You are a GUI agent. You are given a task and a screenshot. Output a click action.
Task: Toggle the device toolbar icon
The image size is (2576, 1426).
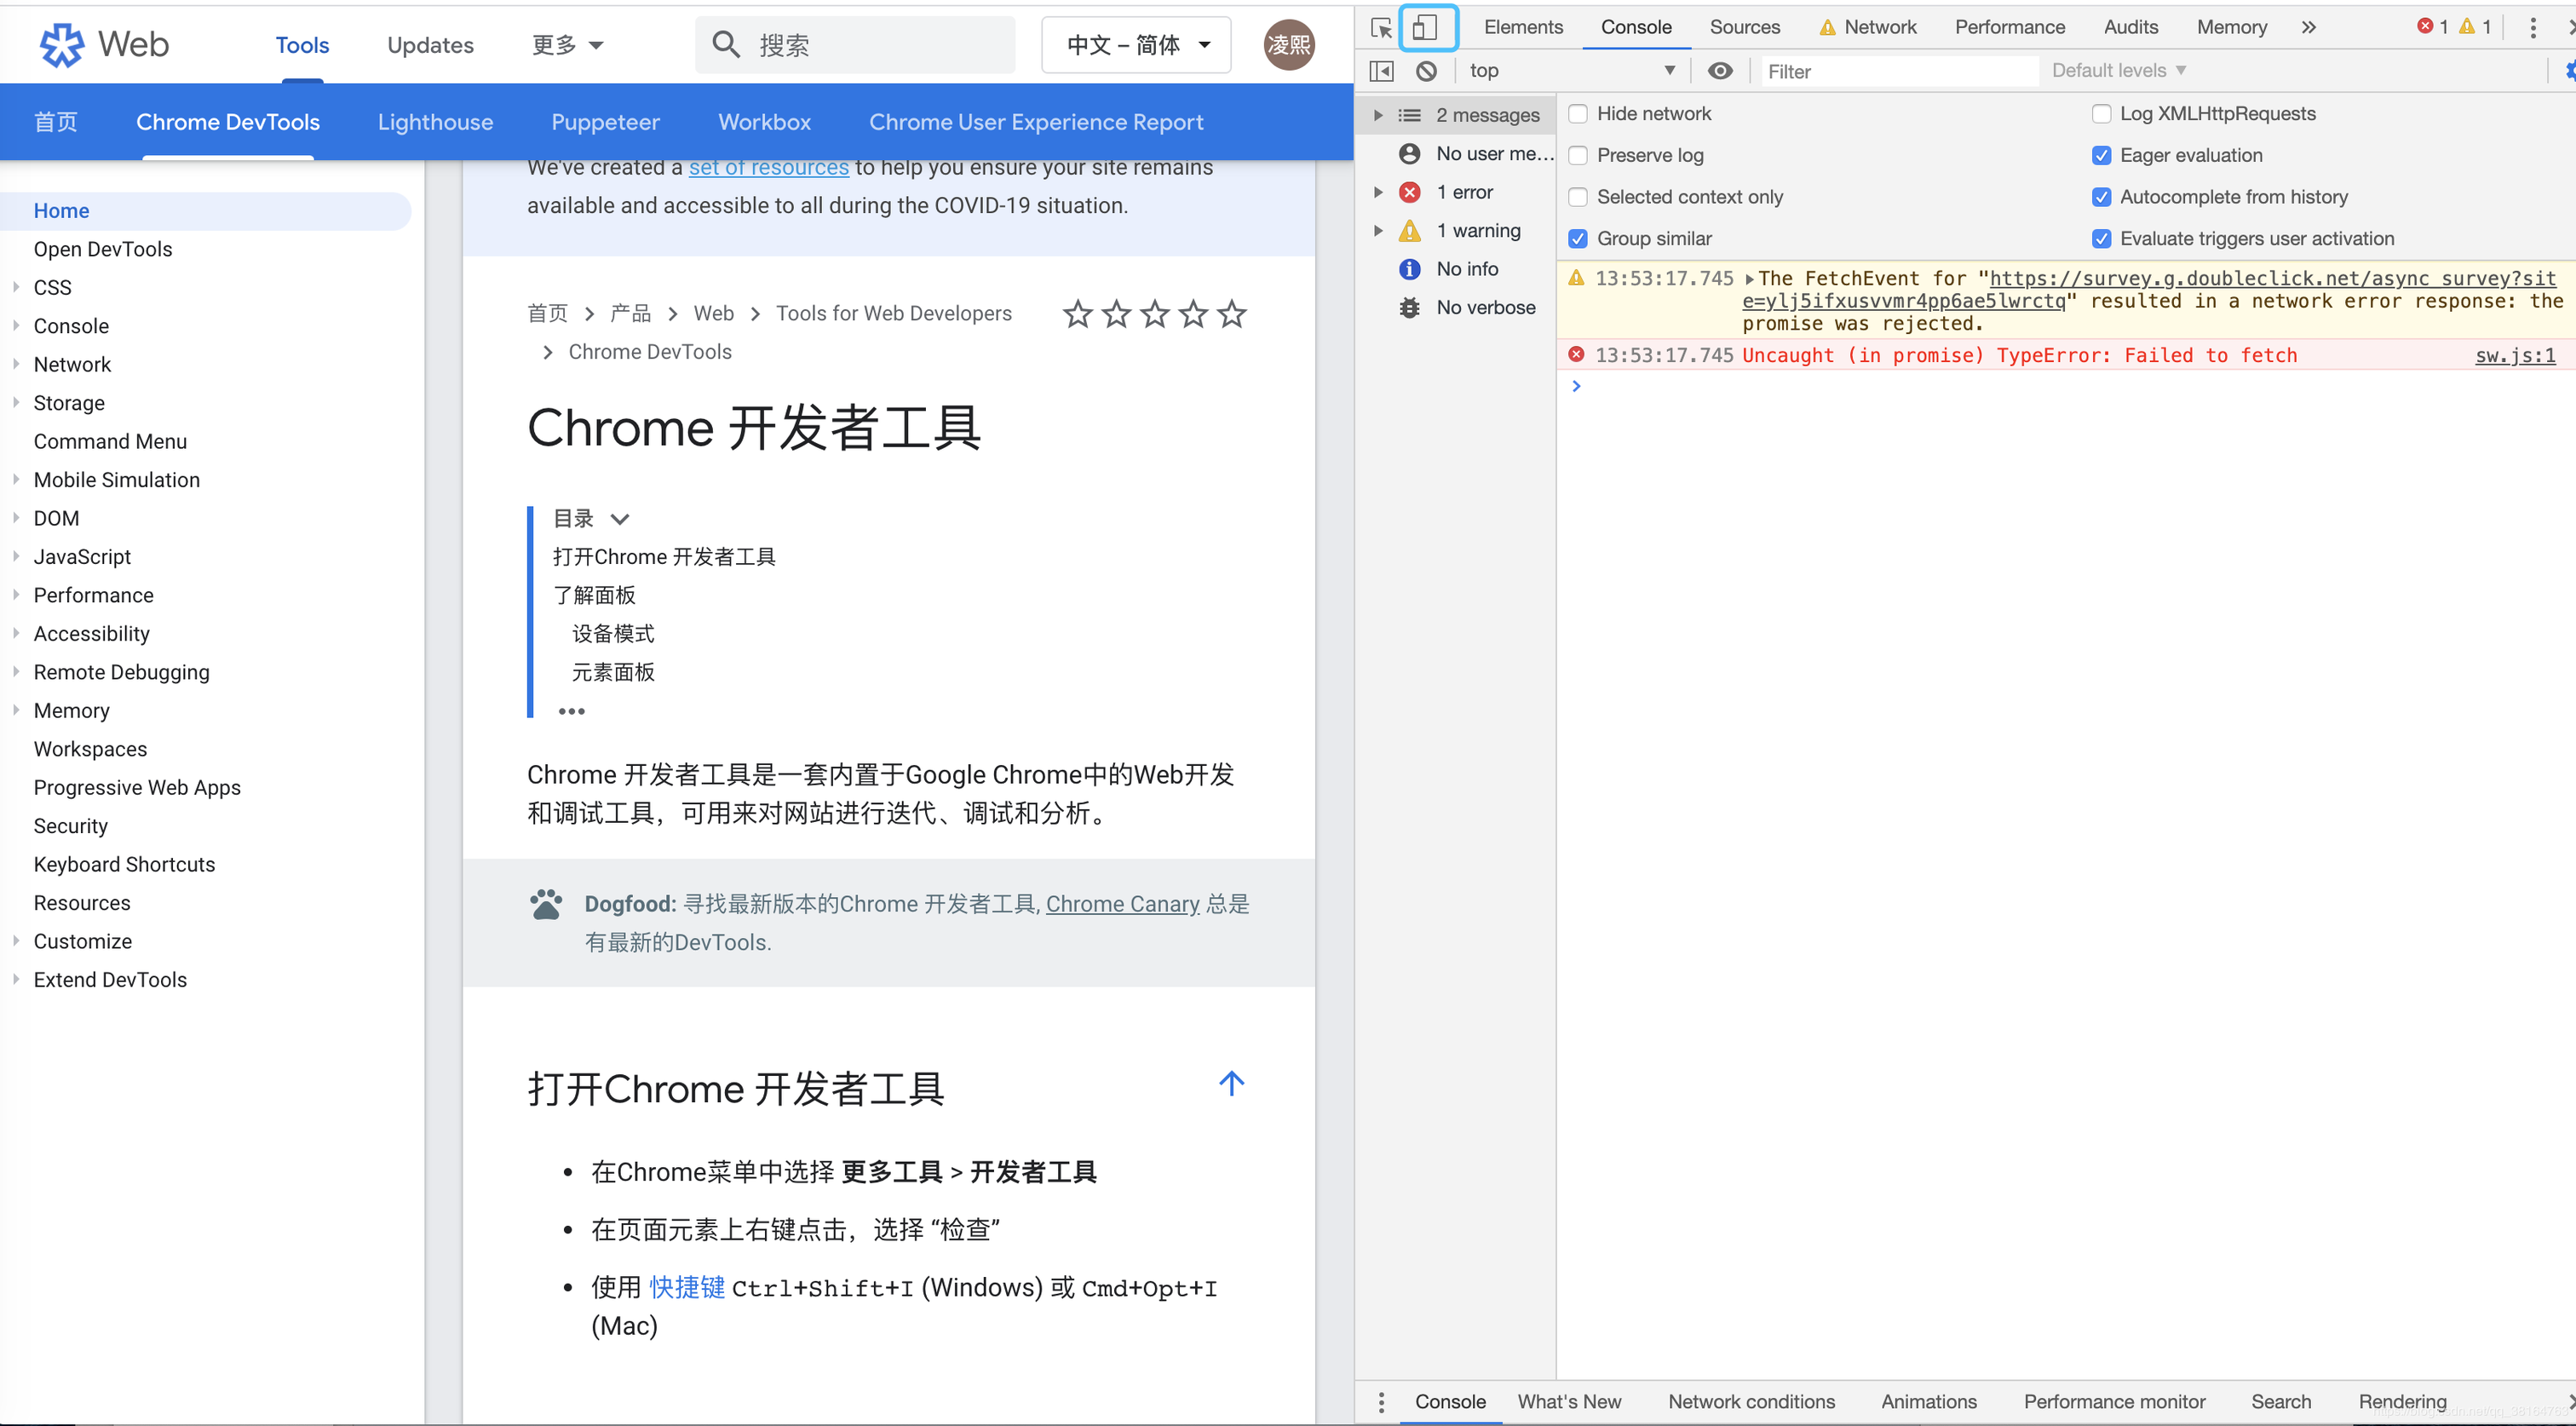(1425, 28)
